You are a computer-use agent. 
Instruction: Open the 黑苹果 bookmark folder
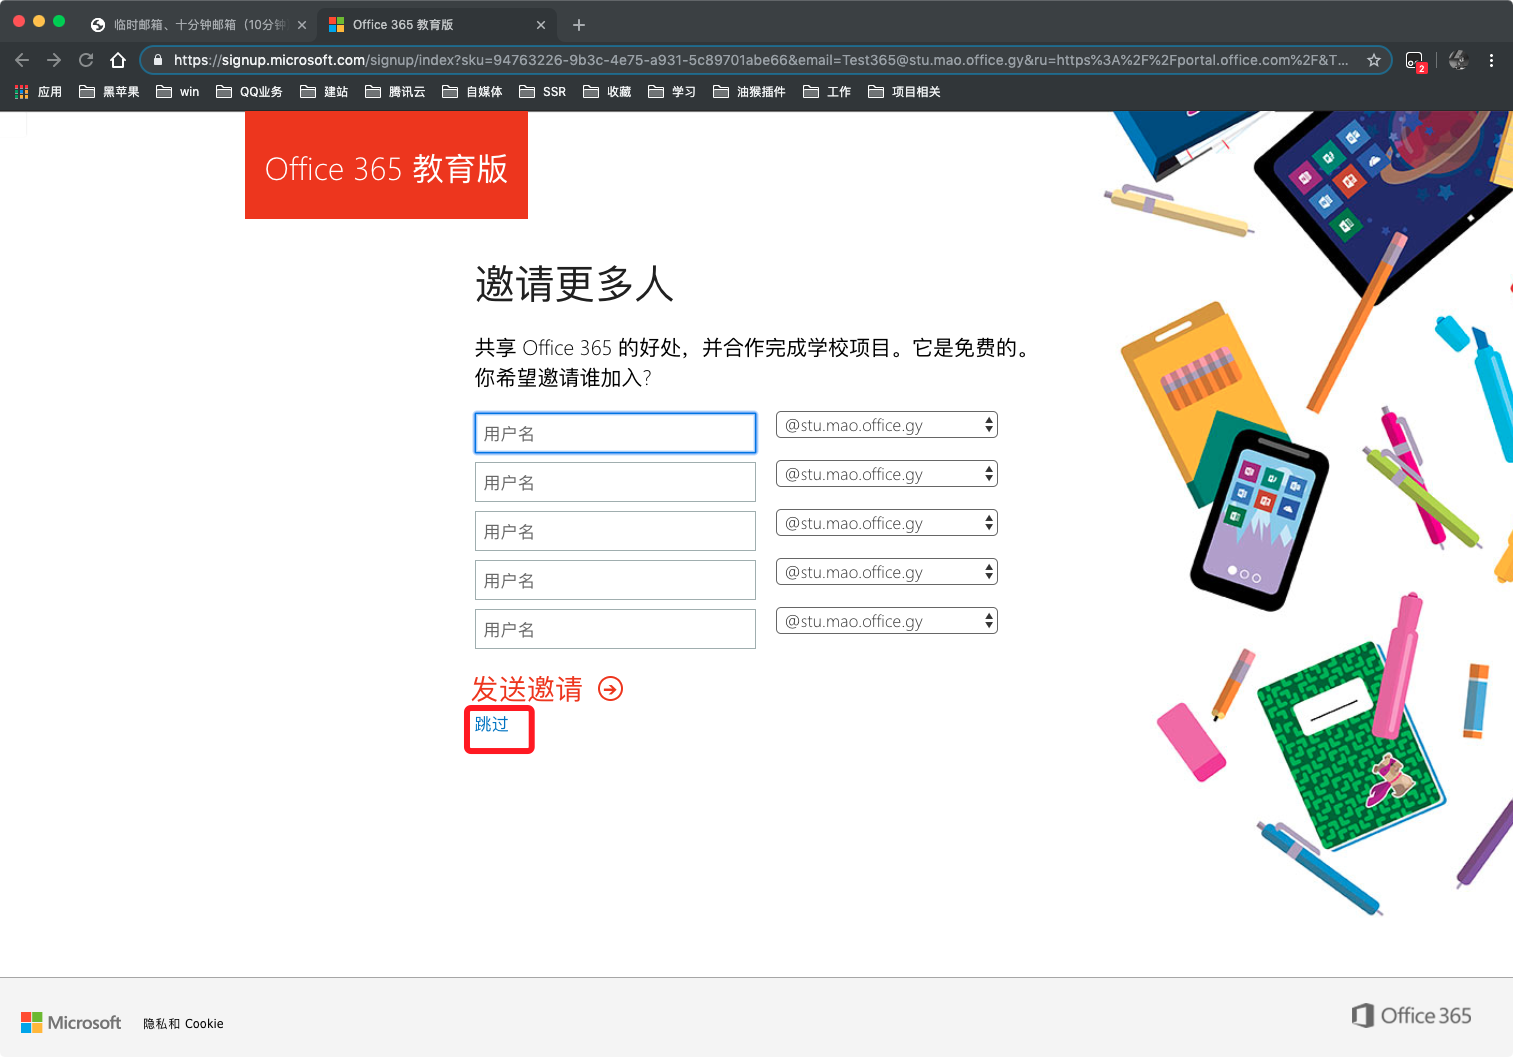click(109, 92)
